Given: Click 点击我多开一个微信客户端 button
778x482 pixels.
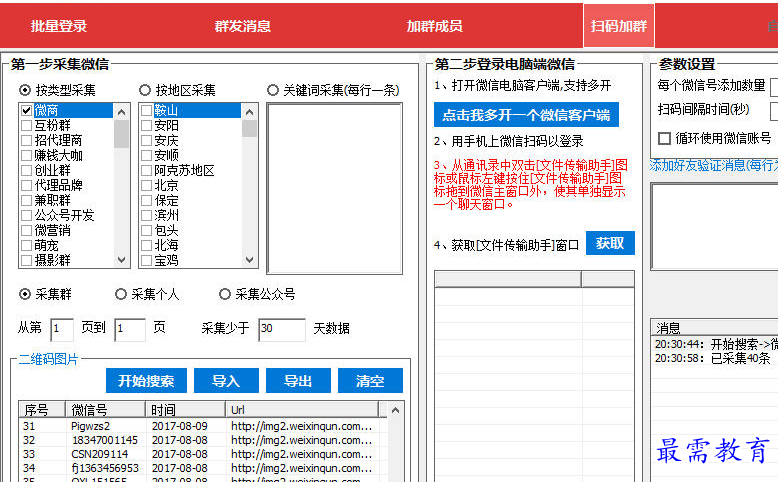Looking at the screenshot, I should pyautogui.click(x=526, y=115).
